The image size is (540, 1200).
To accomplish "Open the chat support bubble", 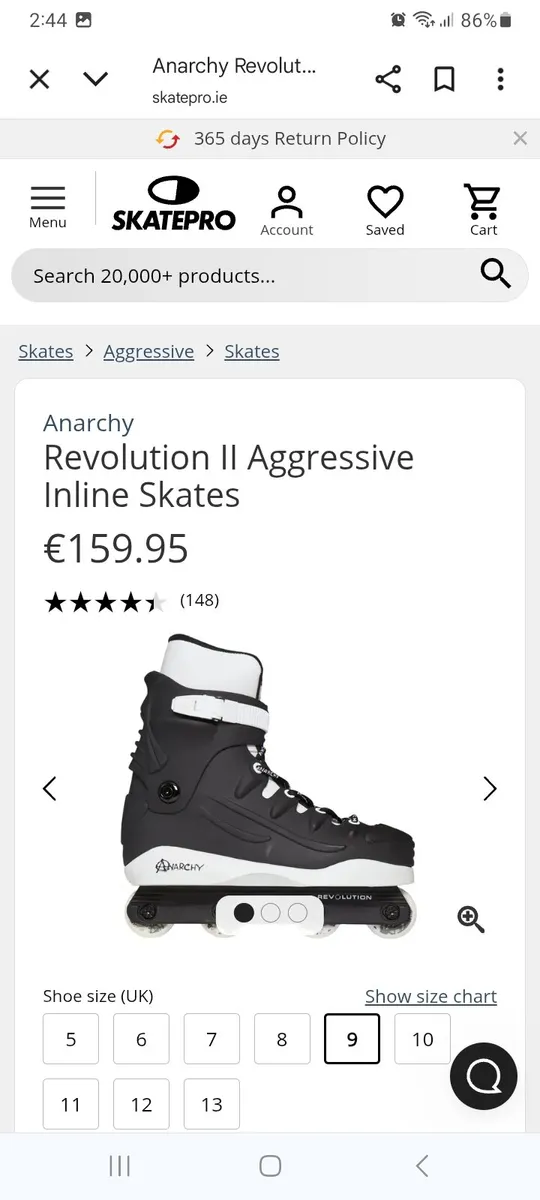I will (484, 1076).
